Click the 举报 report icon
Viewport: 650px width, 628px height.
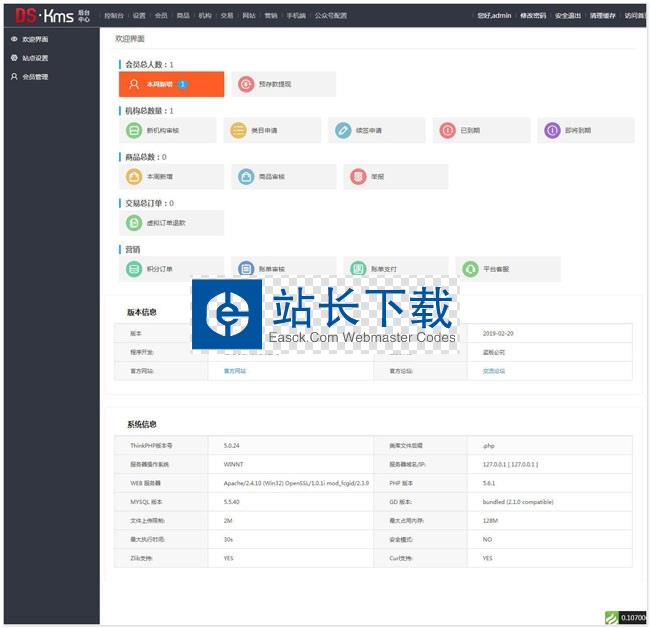coord(359,177)
